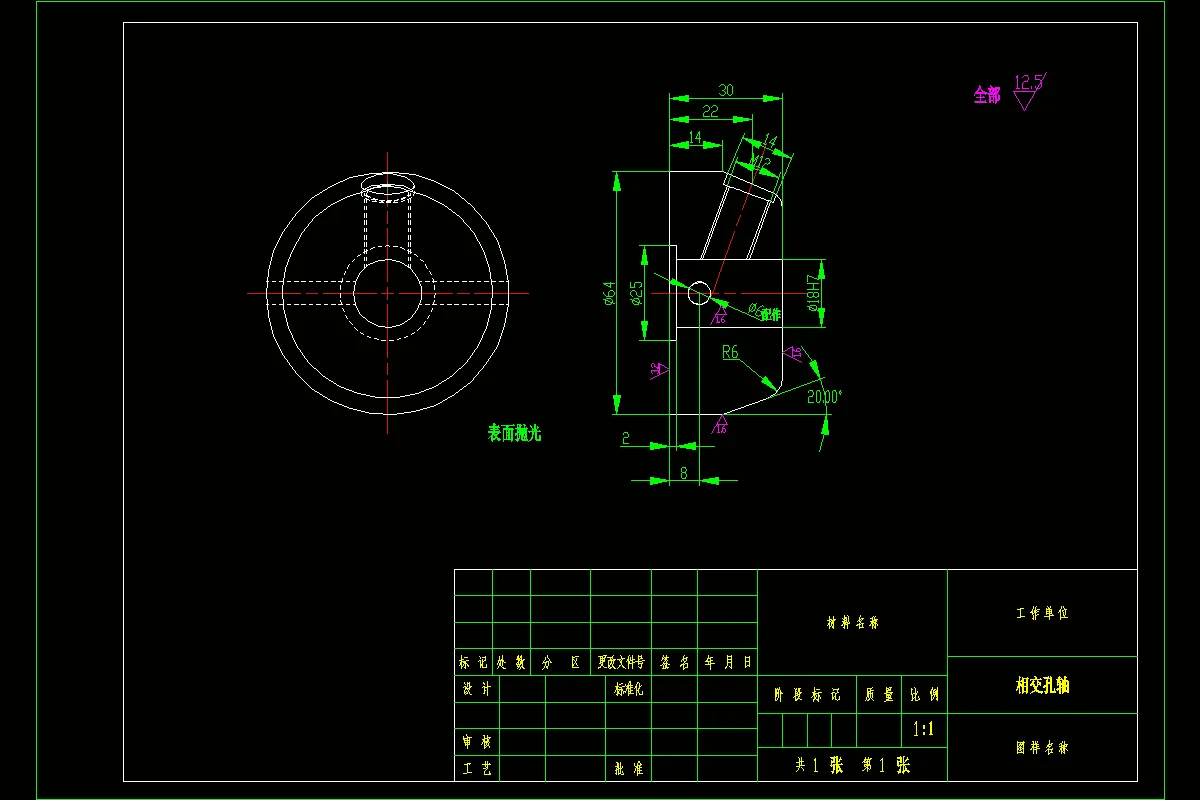Screen dimensions: 1200x800
Task: Click the ø25 diameter dimension
Action: (636, 293)
